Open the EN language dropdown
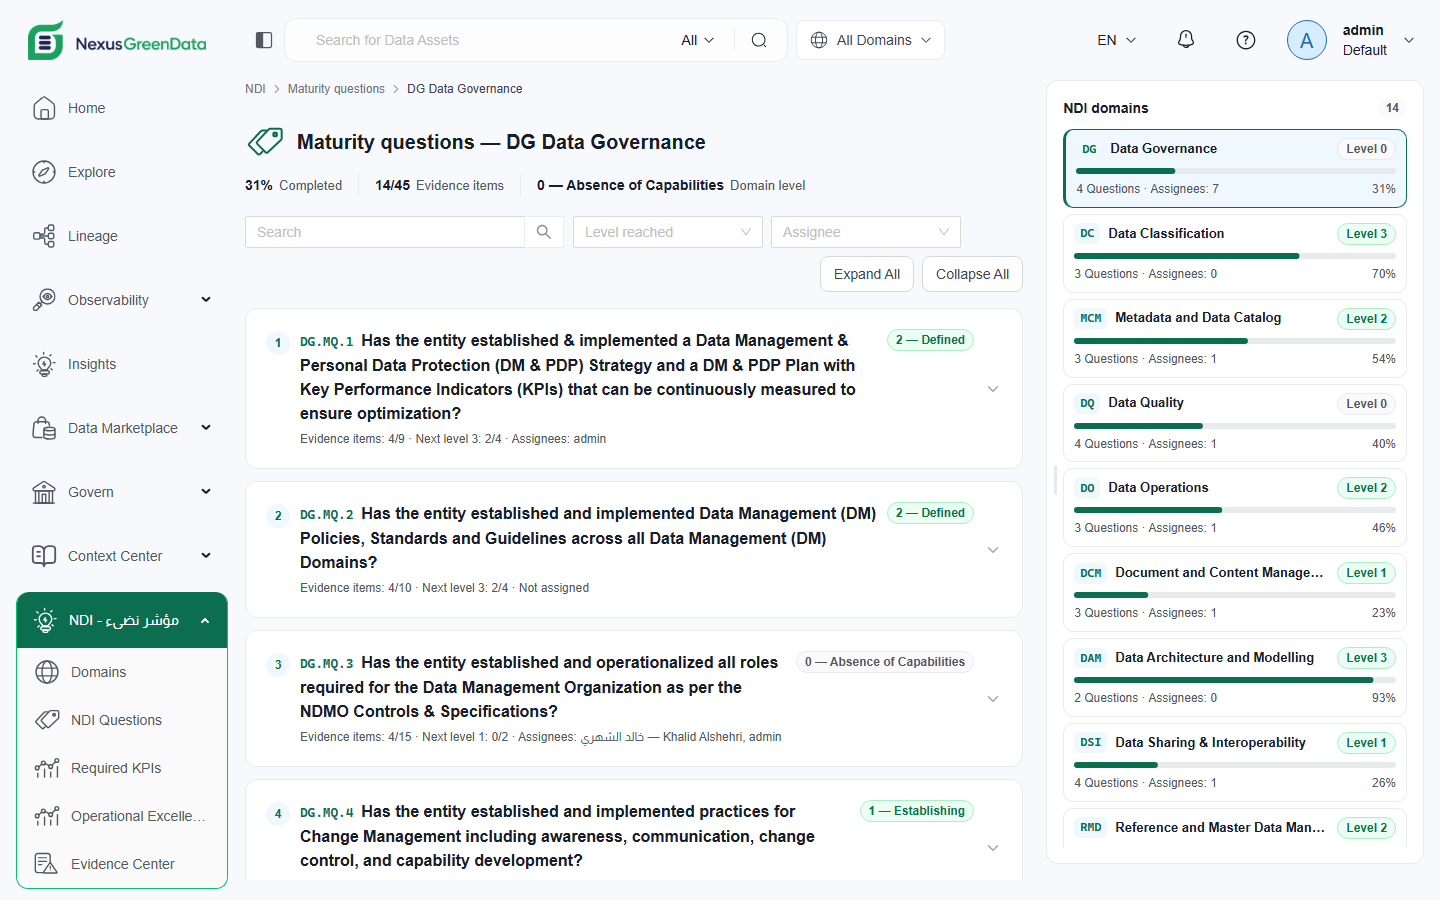This screenshot has width=1440, height=900. [1116, 40]
